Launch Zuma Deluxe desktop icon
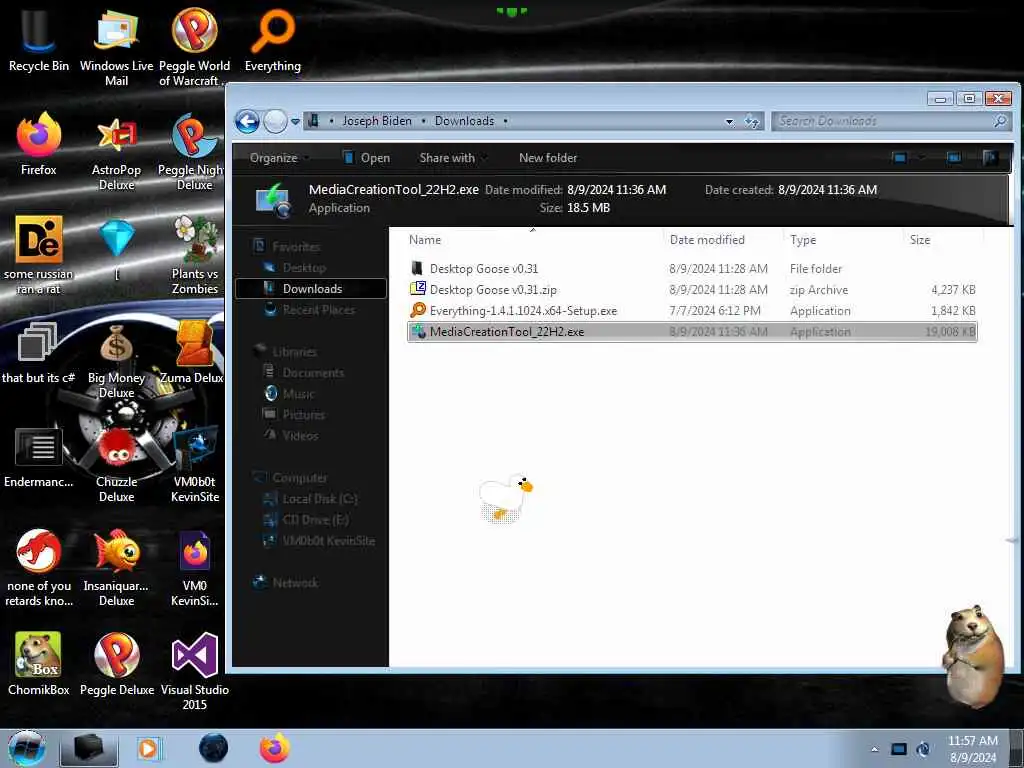The height and width of the screenshot is (768, 1024). point(193,353)
